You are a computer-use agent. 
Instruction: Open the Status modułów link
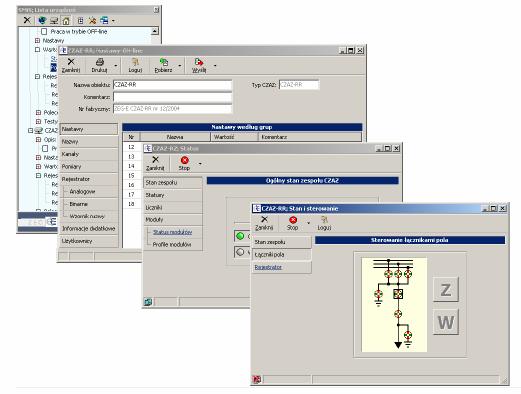point(172,232)
